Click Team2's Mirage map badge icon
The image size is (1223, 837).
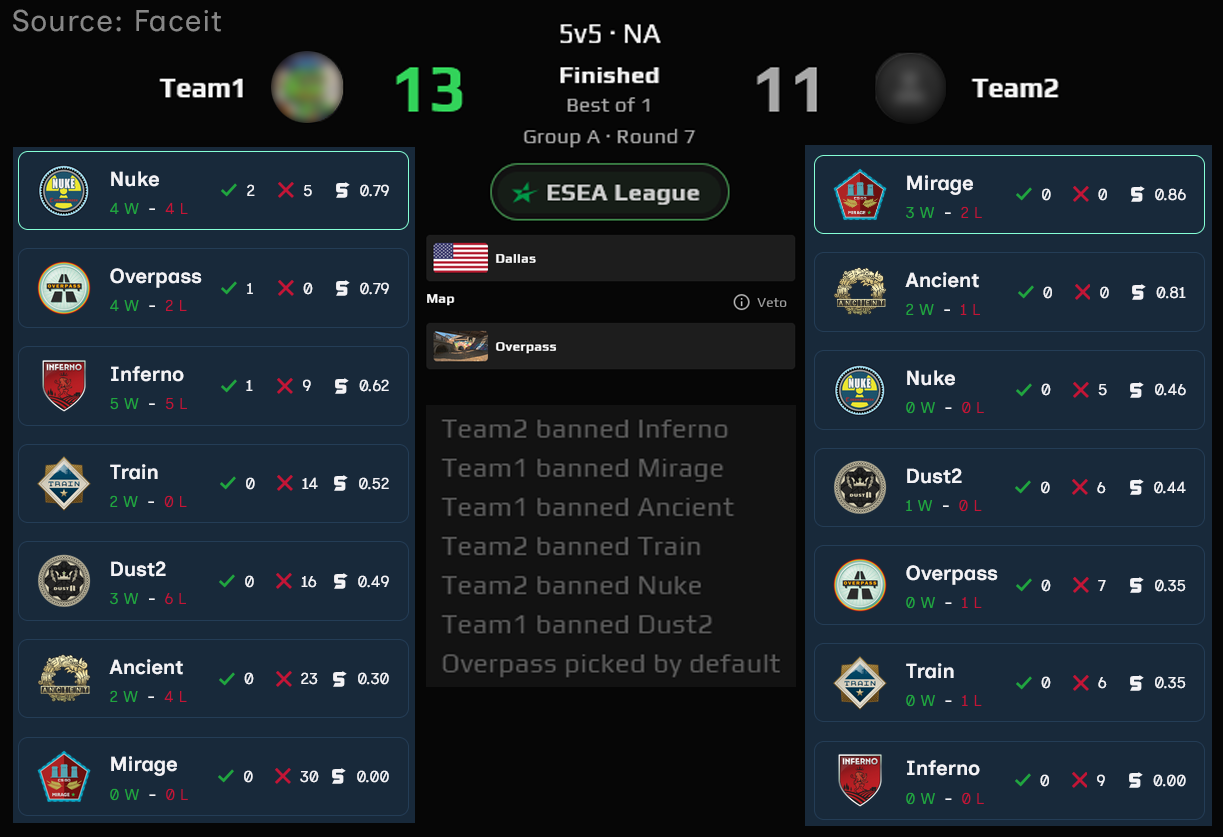[860, 195]
